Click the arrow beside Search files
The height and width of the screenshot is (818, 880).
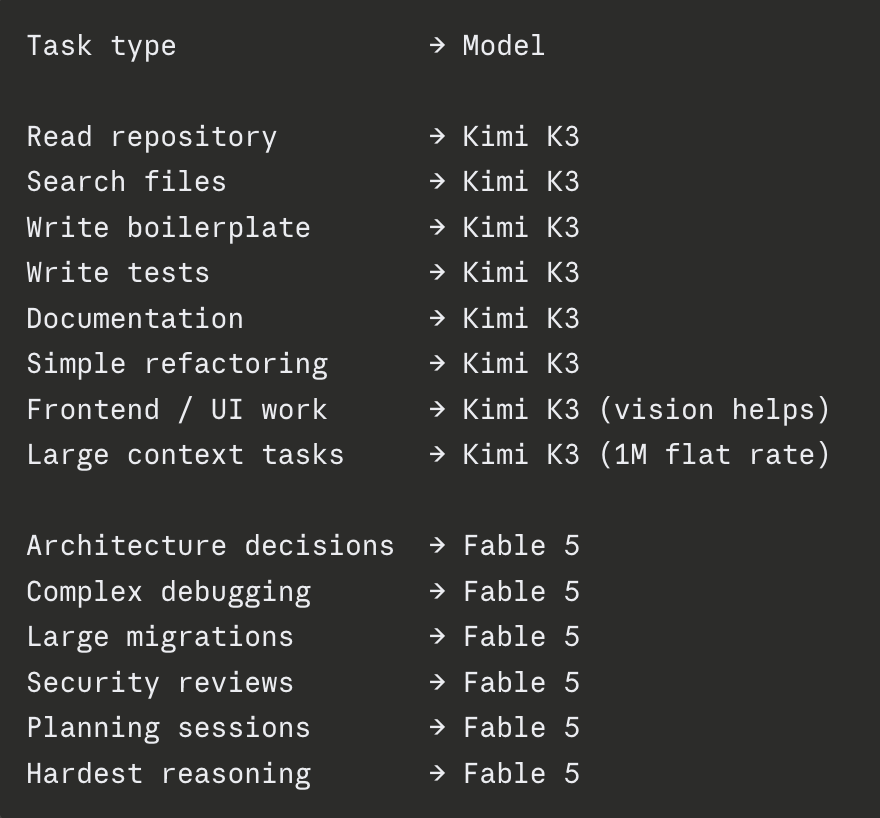coord(437,181)
